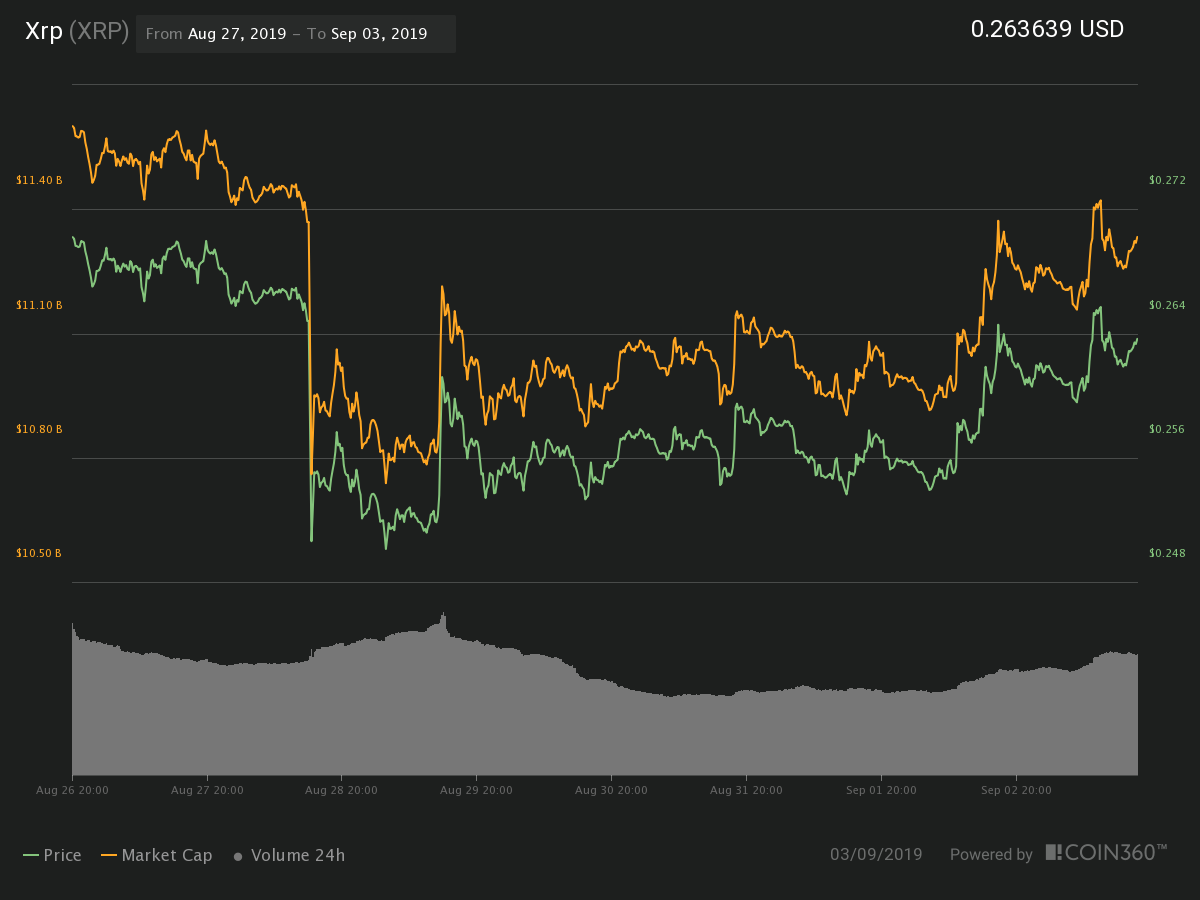Click the Powered by text link
Image resolution: width=1200 pixels, height=900 pixels.
tap(991, 855)
